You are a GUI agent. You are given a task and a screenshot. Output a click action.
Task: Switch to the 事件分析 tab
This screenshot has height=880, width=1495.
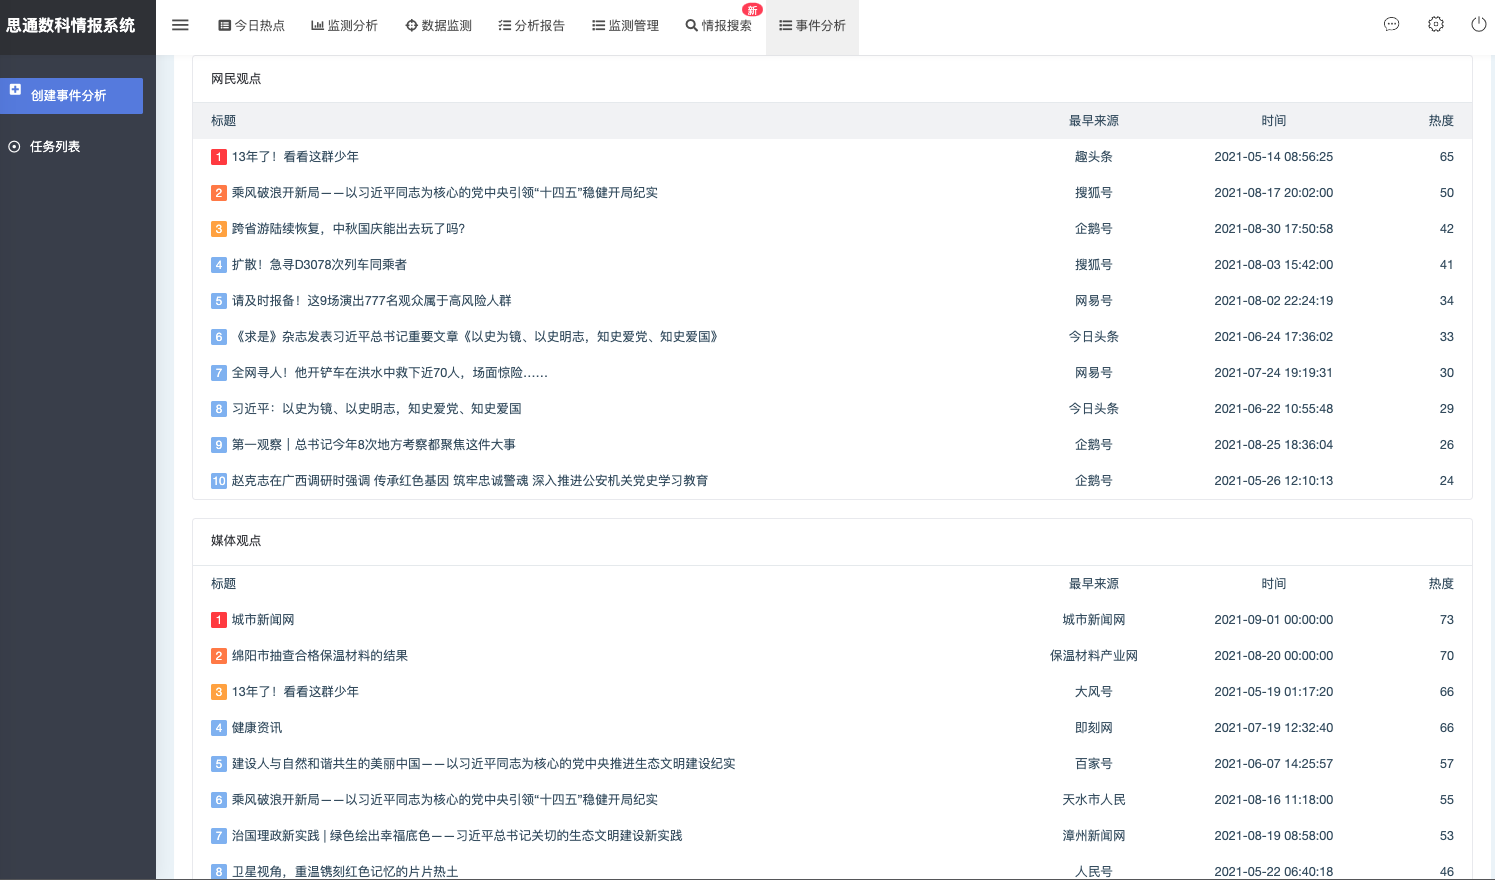tap(812, 25)
